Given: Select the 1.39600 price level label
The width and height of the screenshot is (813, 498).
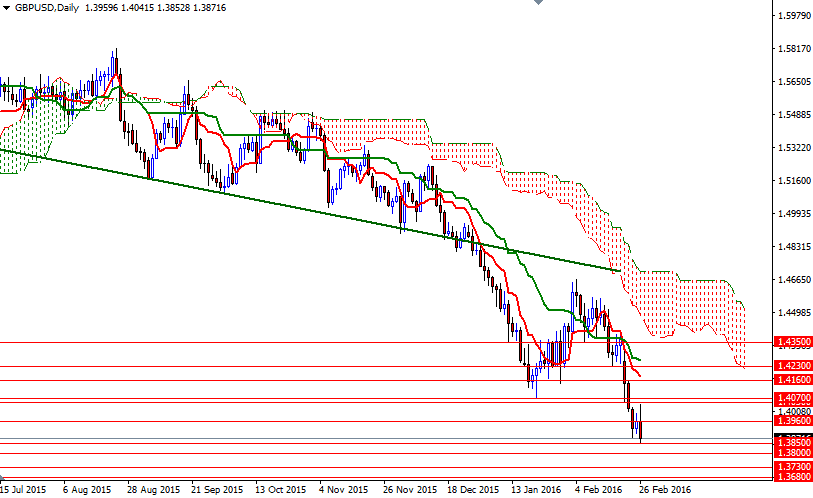Looking at the screenshot, I should [793, 421].
